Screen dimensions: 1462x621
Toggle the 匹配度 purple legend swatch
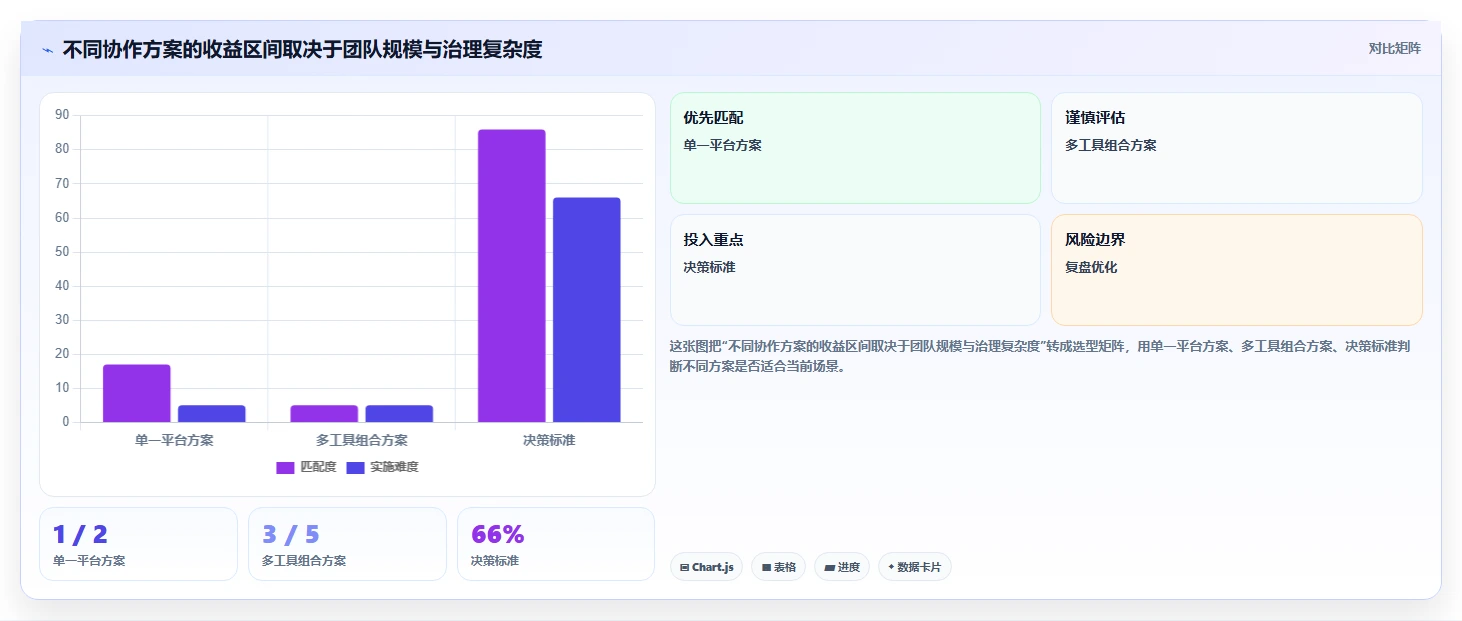[x=285, y=467]
